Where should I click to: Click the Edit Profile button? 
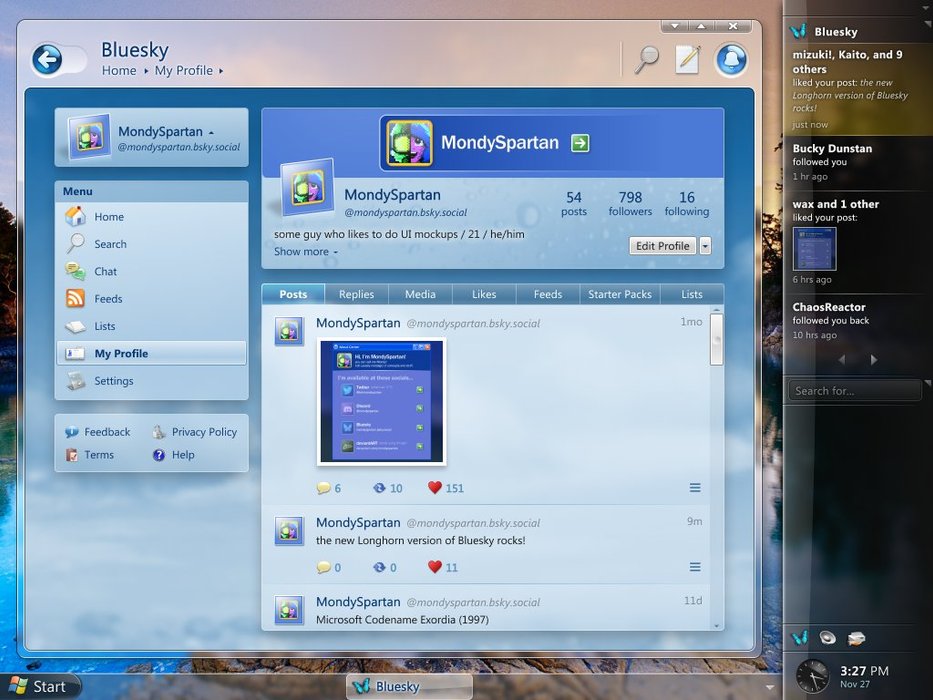click(662, 246)
